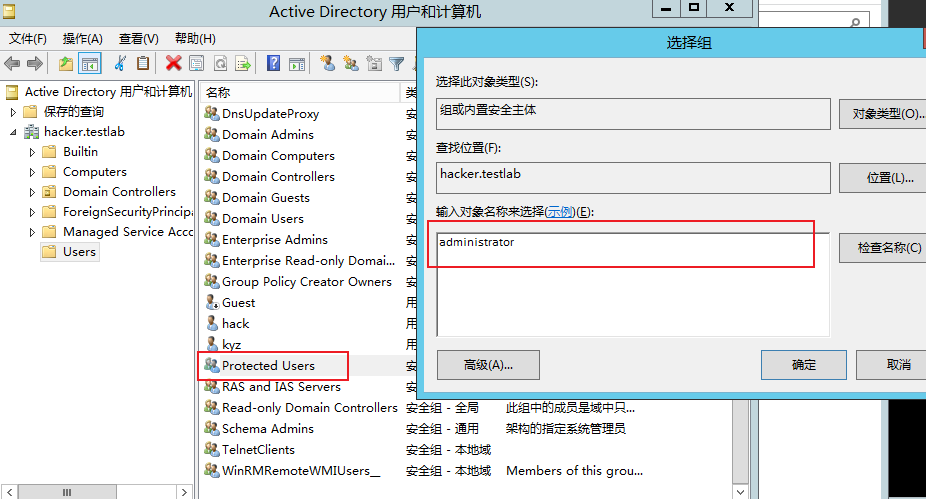Toggle the show/hide console tree icon
Screen dimensions: 926x499
tap(90, 63)
